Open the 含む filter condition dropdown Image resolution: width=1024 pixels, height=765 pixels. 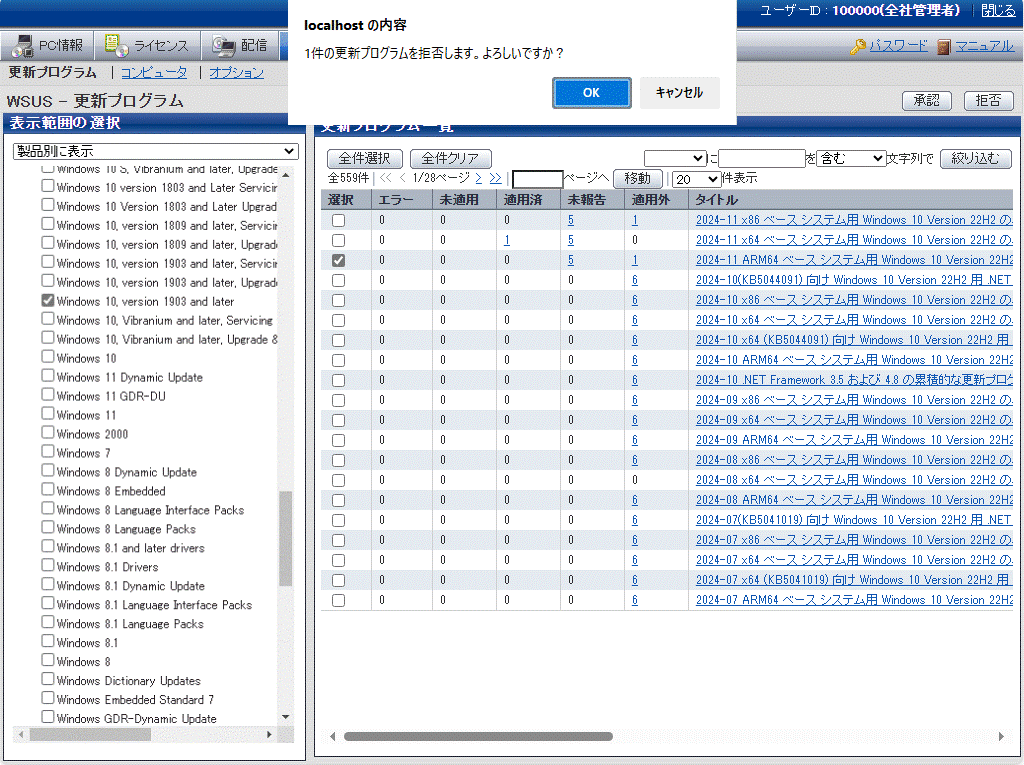coord(850,158)
